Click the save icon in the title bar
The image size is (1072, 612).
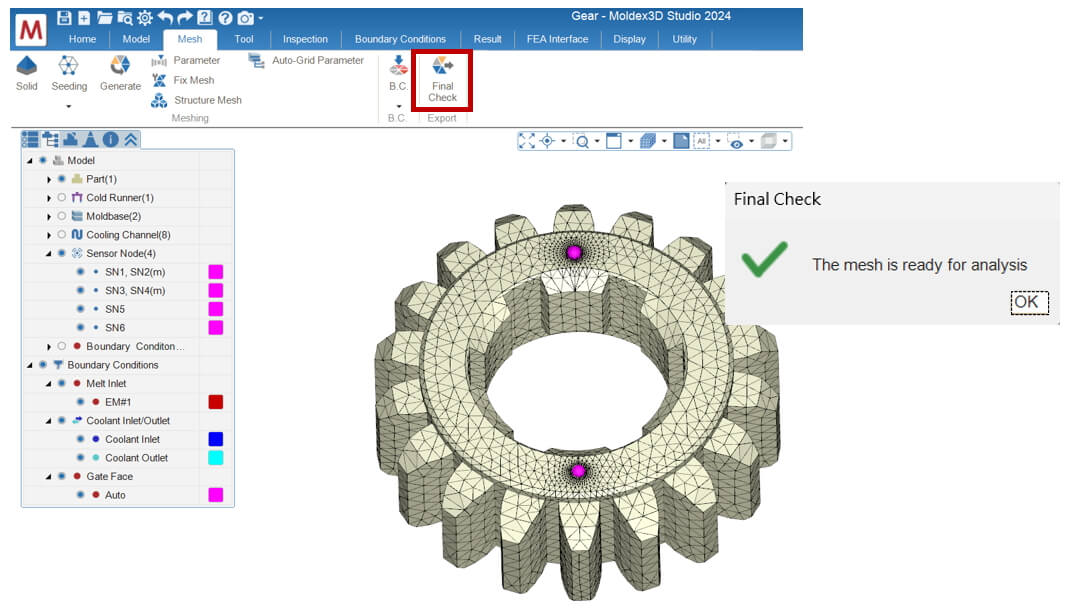pyautogui.click(x=64, y=18)
